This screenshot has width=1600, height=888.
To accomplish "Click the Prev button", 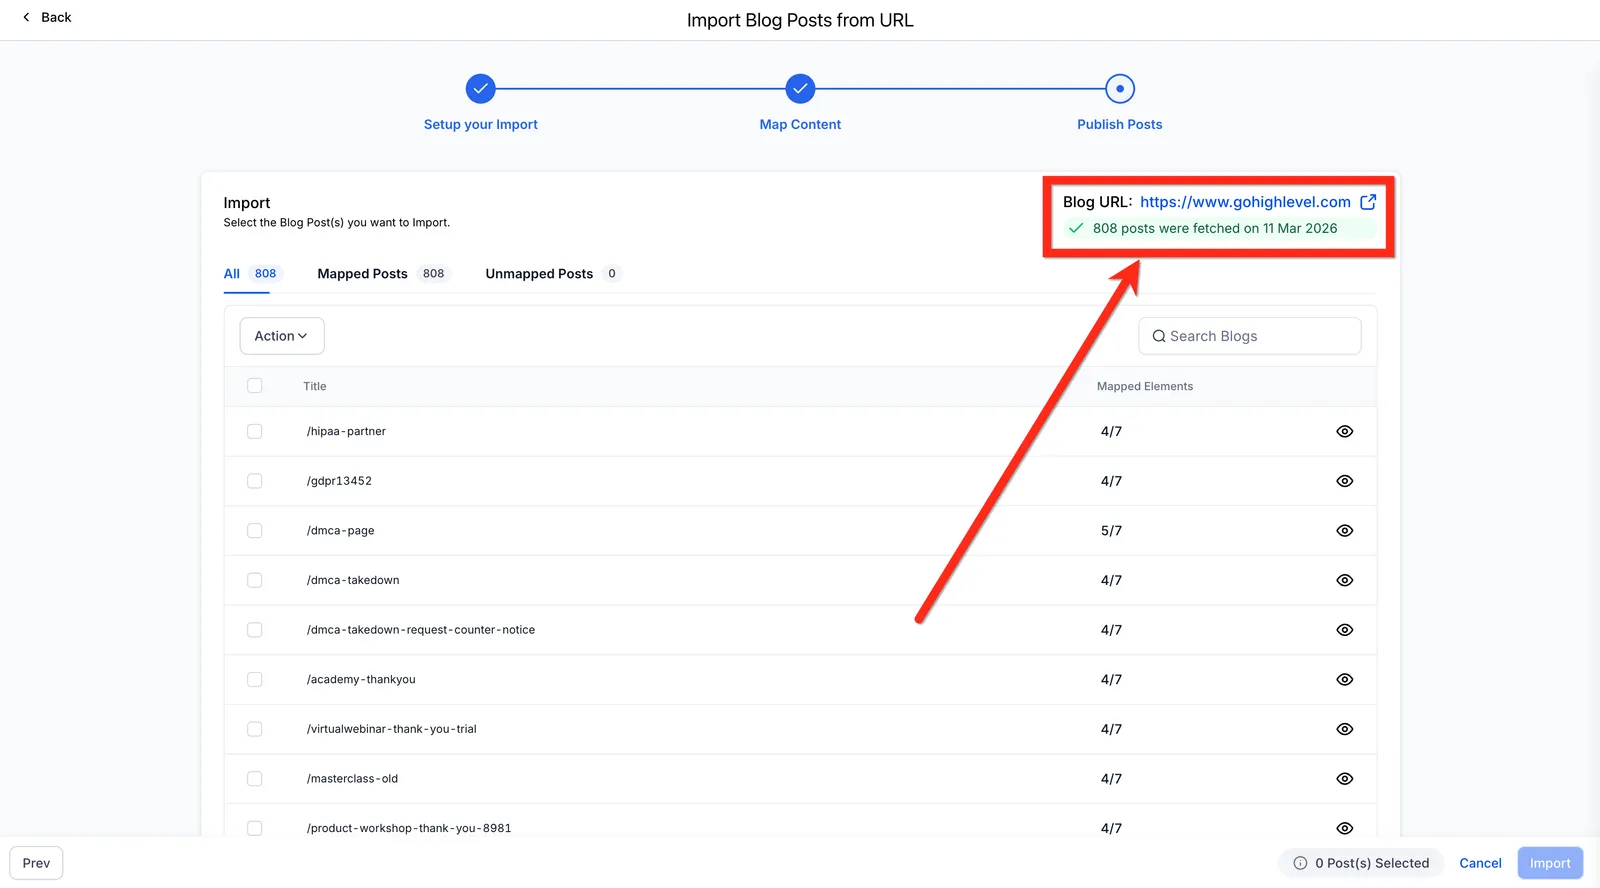I will [36, 863].
